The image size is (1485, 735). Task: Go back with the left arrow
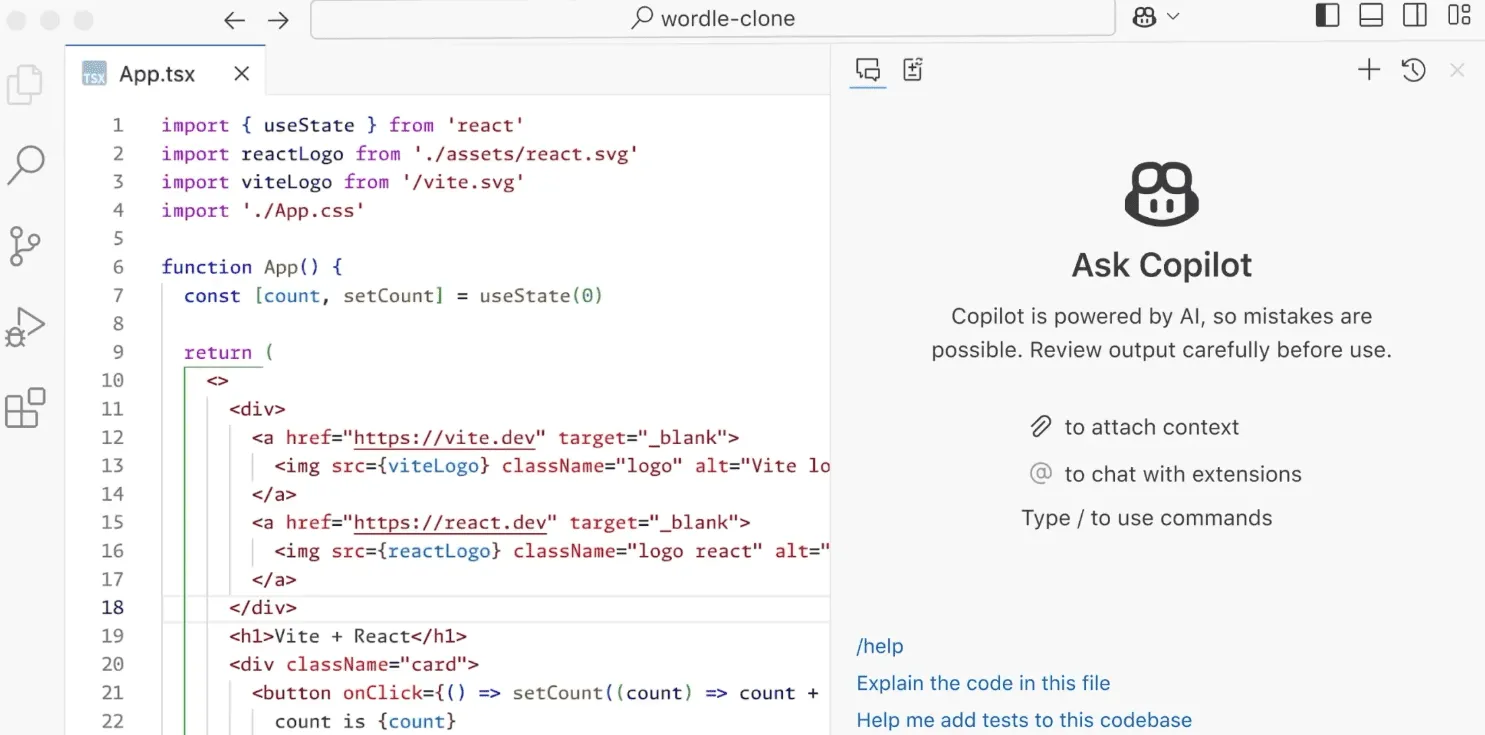point(234,20)
